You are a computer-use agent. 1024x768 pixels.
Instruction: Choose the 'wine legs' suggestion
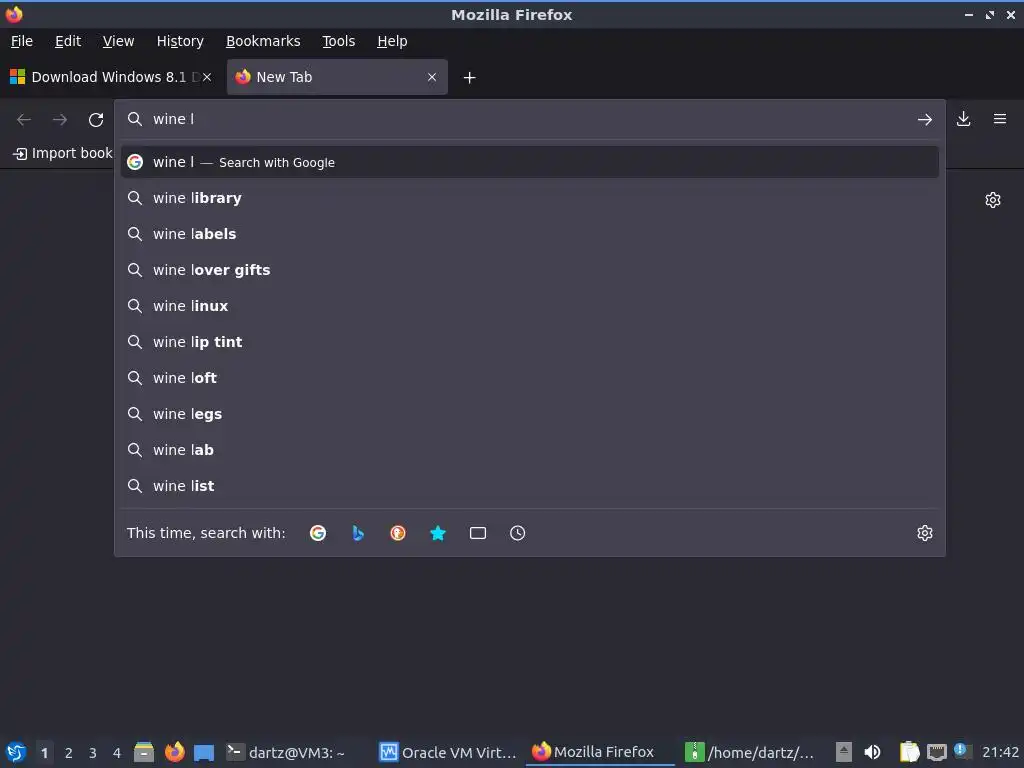530,414
